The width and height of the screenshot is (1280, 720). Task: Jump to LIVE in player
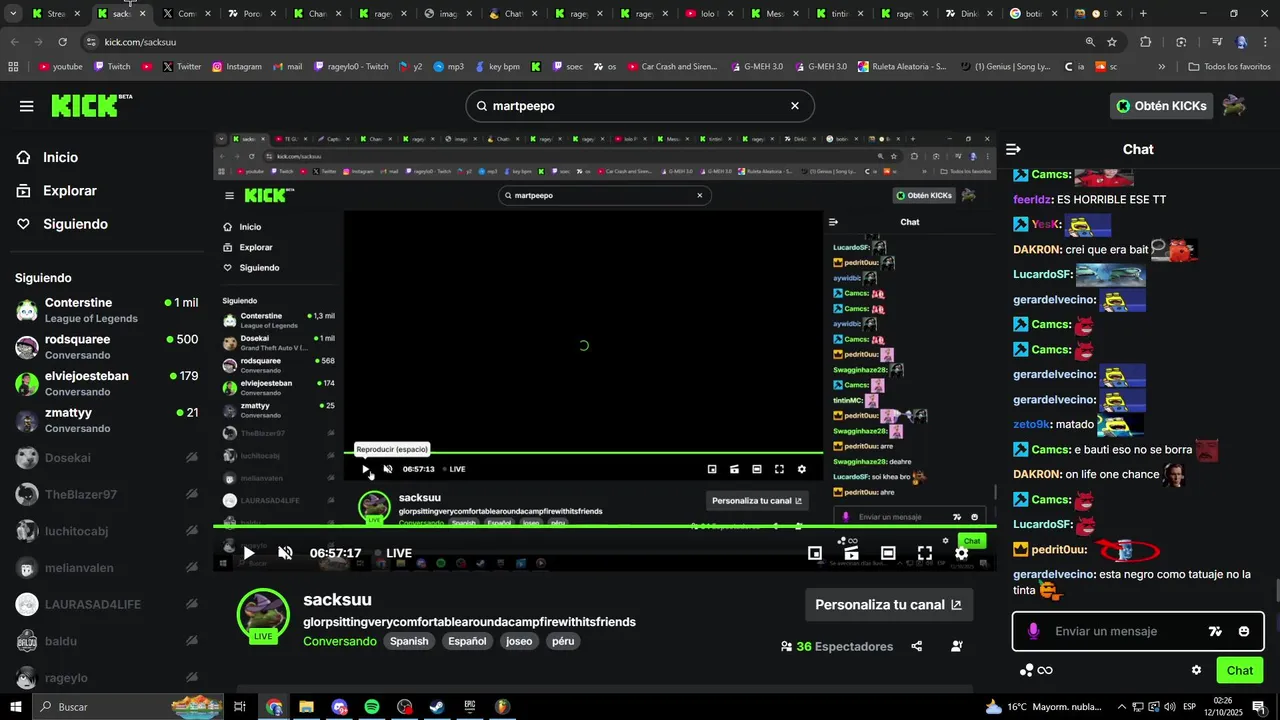[x=393, y=553]
